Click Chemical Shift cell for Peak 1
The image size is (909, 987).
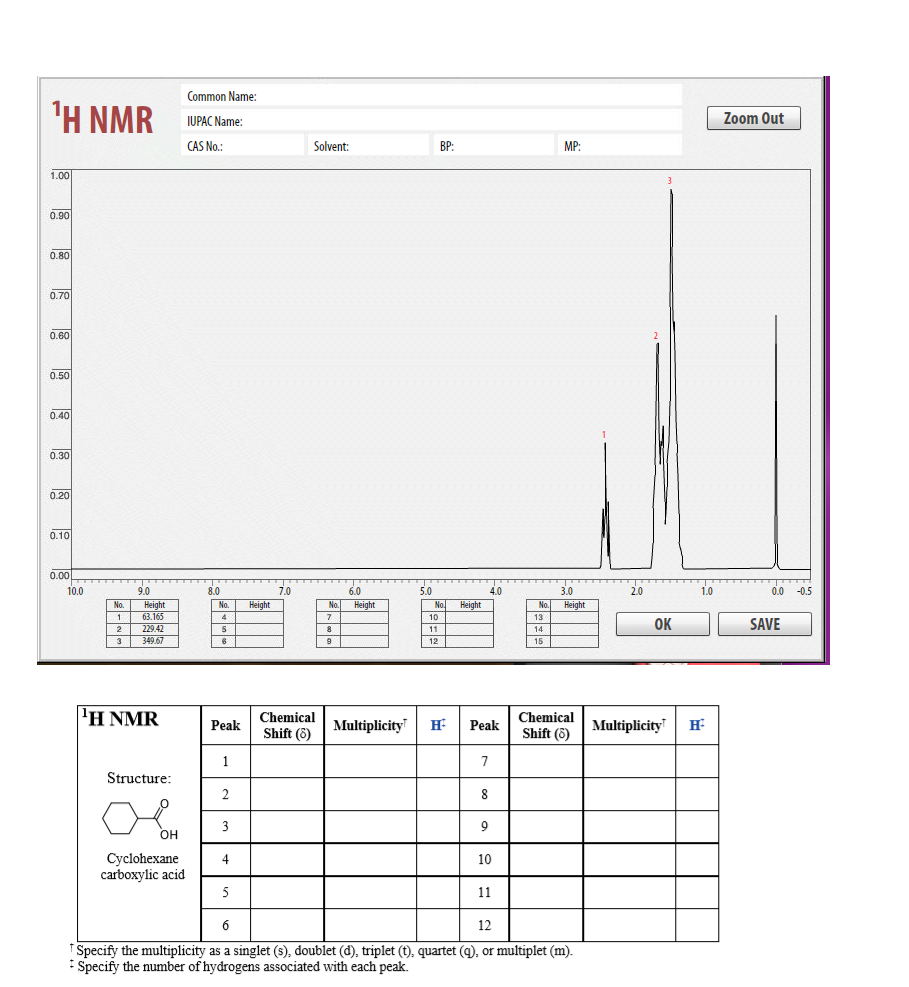click(287, 761)
